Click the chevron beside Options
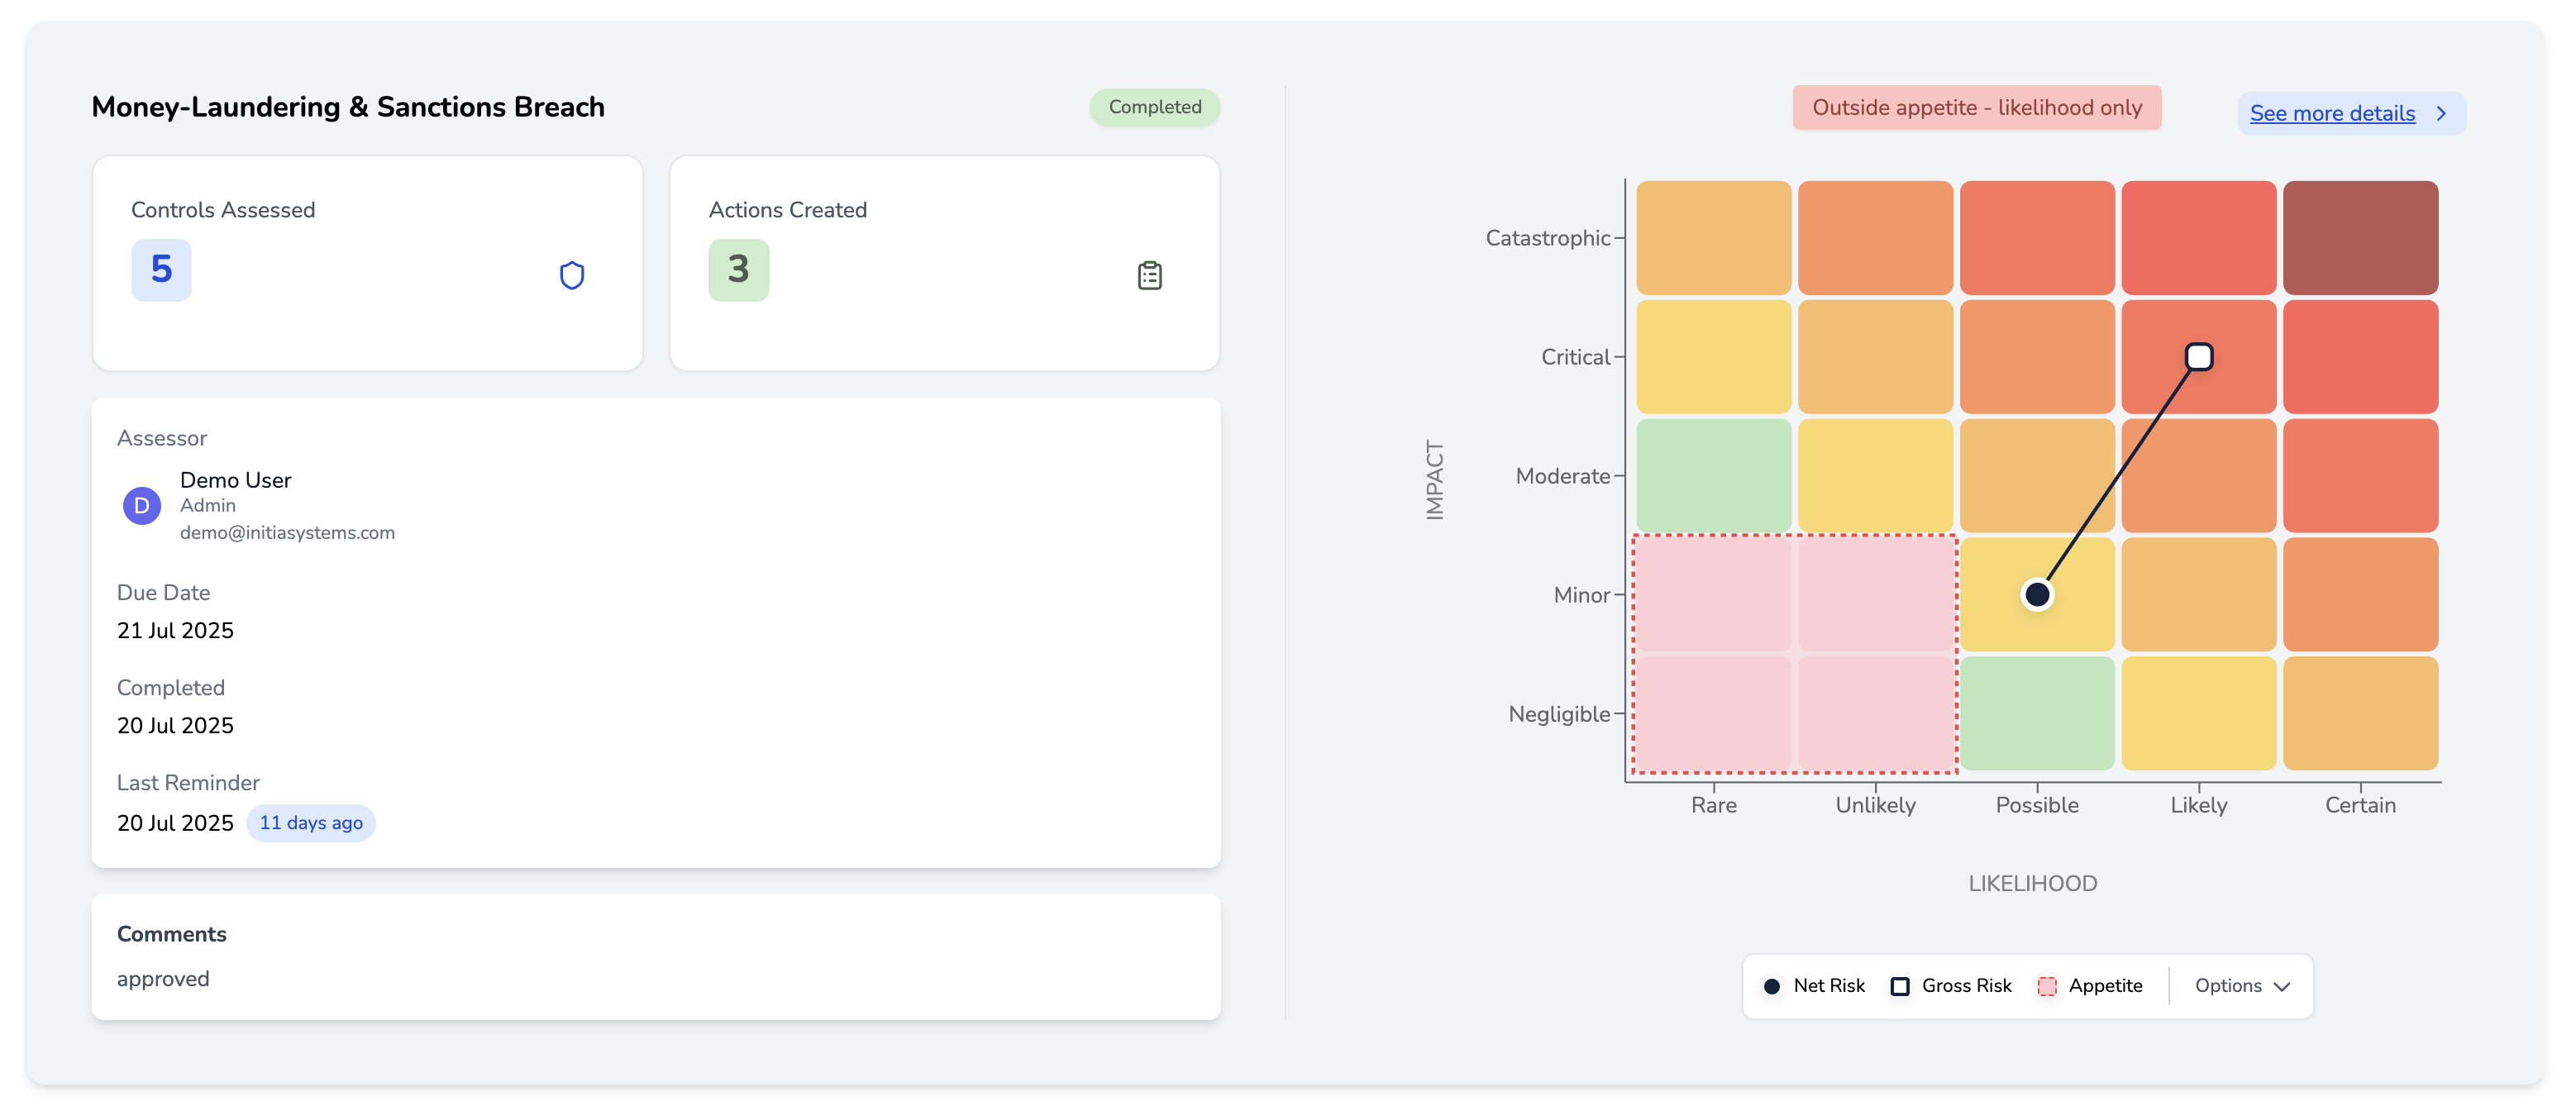Viewport: 2576px width, 1111px height. tap(2282, 987)
